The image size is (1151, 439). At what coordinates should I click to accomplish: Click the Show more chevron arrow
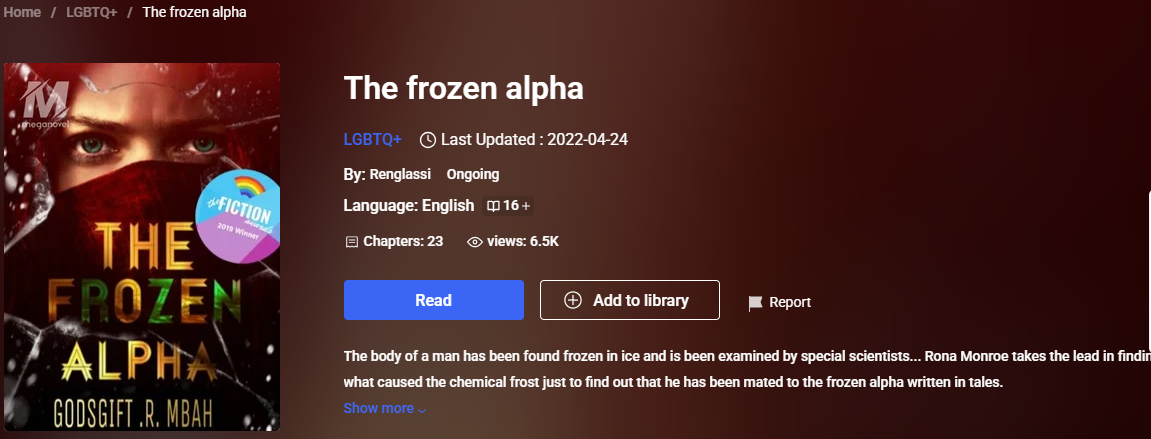[x=422, y=410]
